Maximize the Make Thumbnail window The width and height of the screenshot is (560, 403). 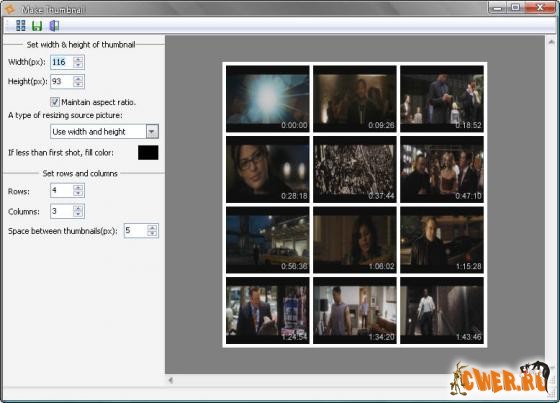pos(515,8)
